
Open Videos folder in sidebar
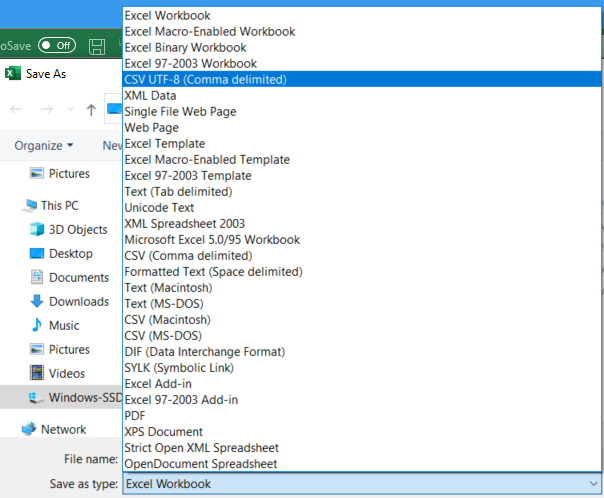click(57, 373)
